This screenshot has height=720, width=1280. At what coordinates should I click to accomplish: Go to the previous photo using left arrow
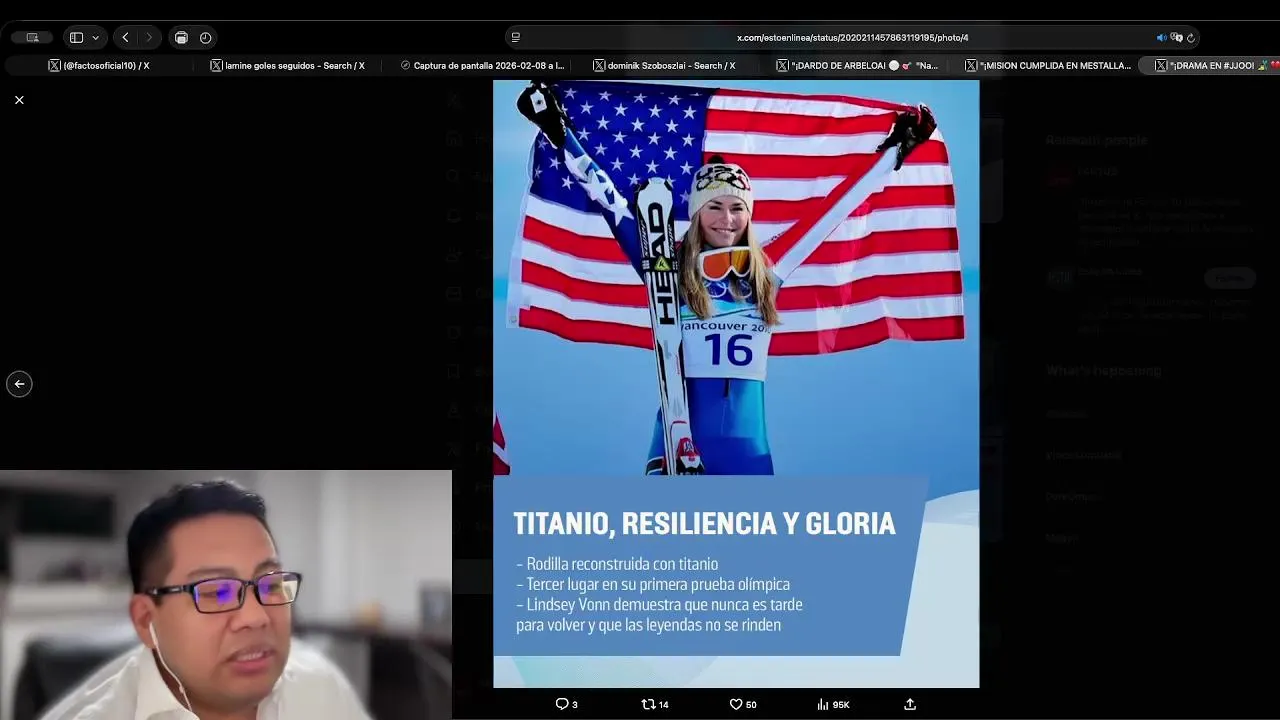click(19, 384)
